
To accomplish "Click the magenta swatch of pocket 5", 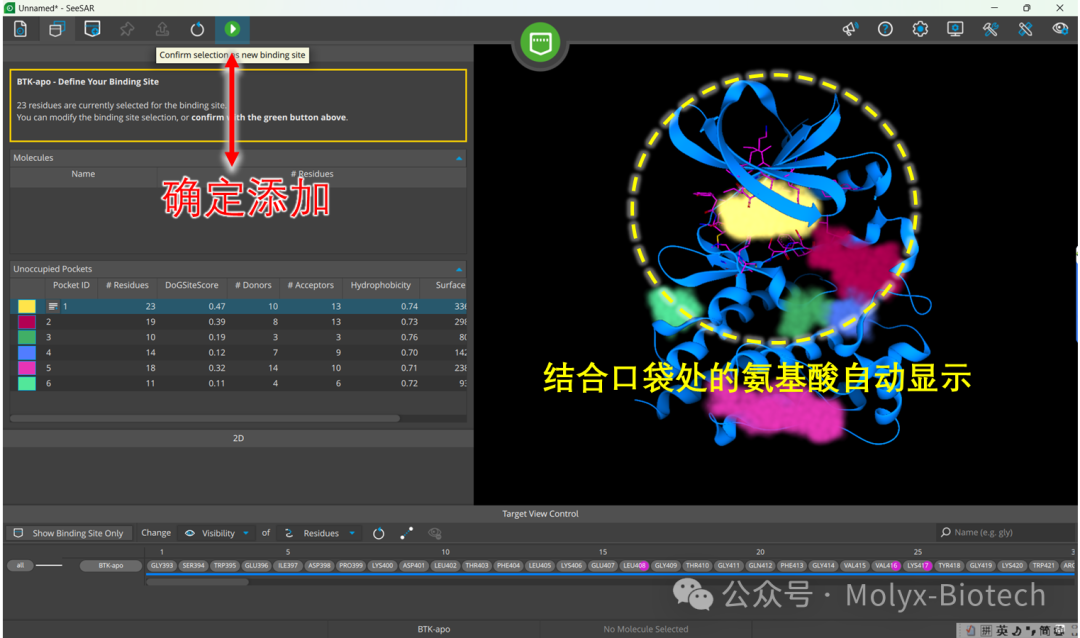I will point(27,368).
